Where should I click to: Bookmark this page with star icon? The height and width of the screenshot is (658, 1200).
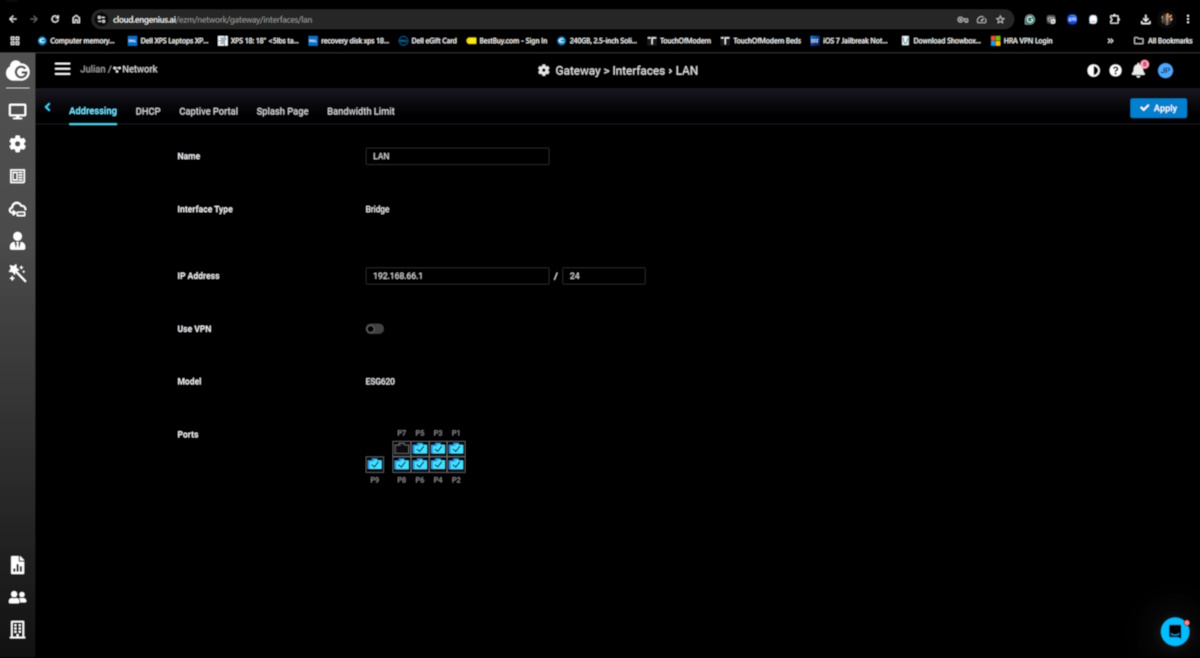point(1000,19)
